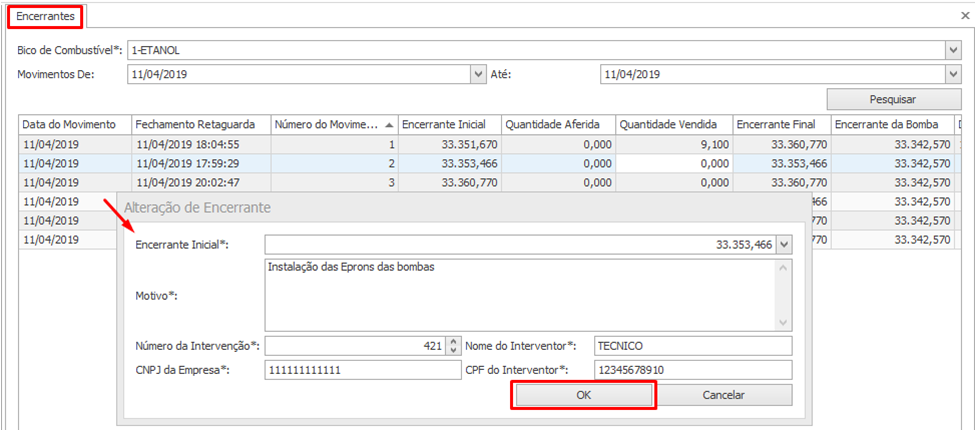Close the Encerrantes panel with X
The image size is (976, 431).
click(x=965, y=16)
